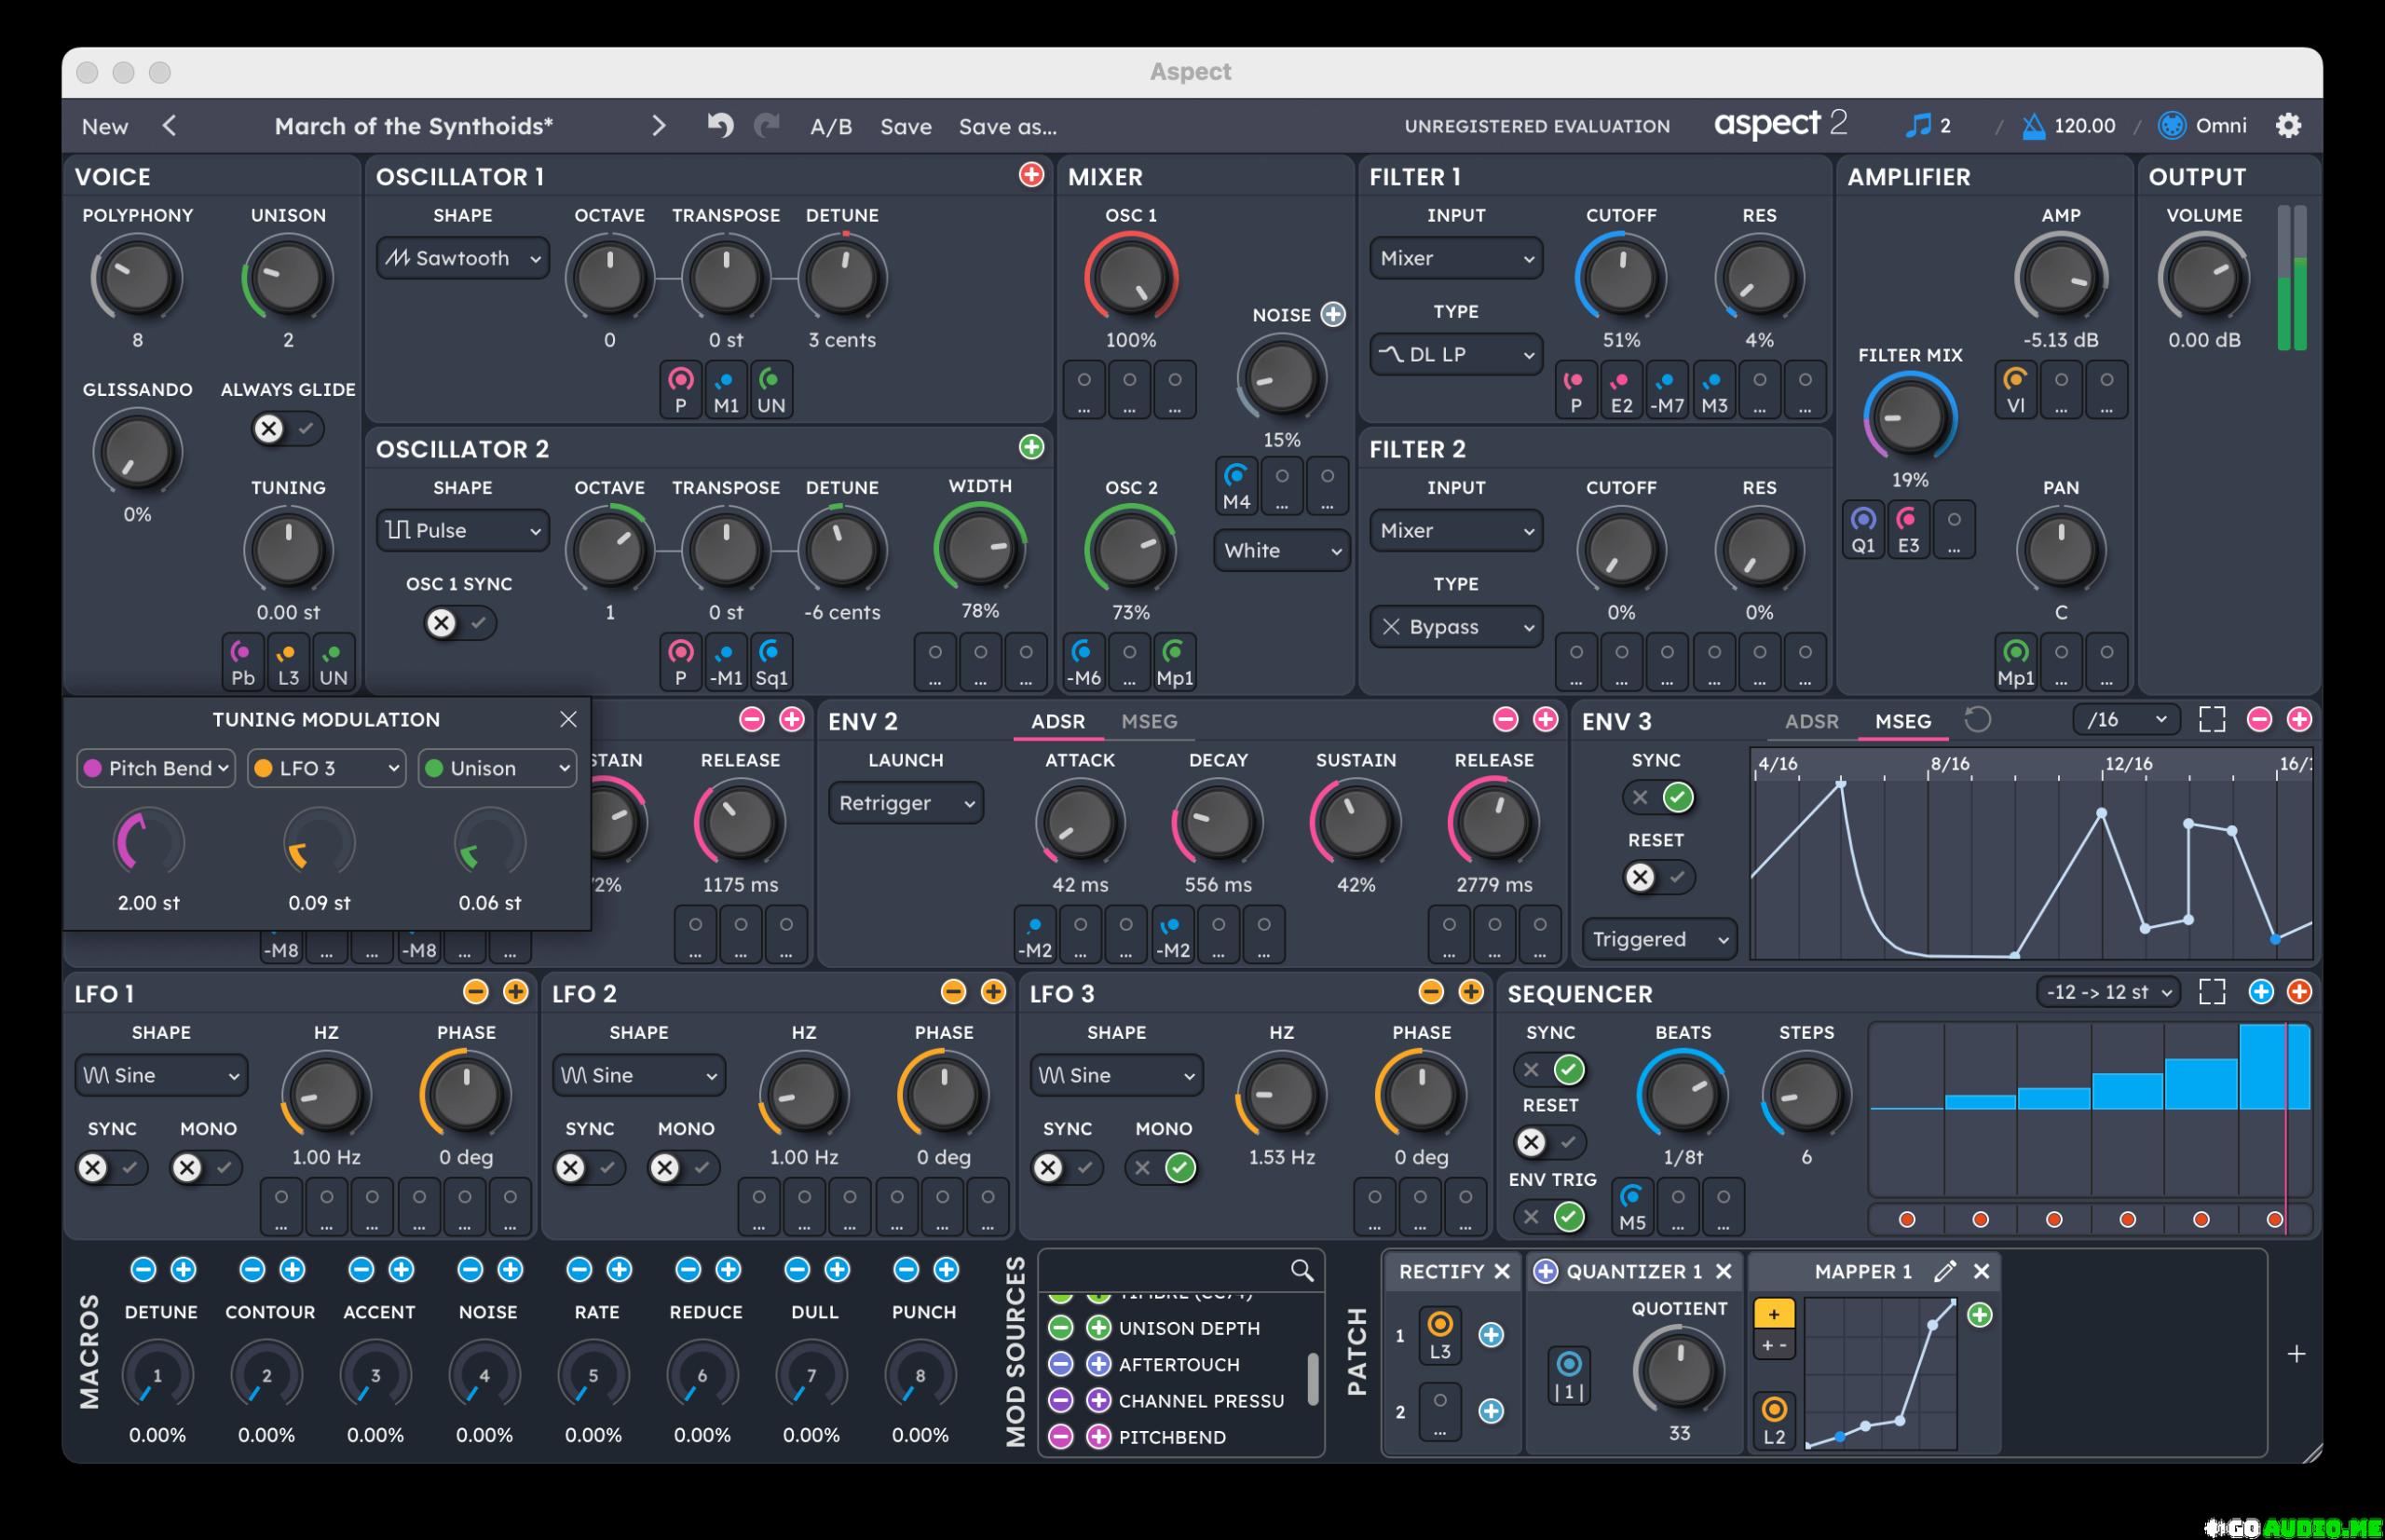Click the A/B compare button
The height and width of the screenshot is (1540, 2385).
pyautogui.click(x=831, y=127)
